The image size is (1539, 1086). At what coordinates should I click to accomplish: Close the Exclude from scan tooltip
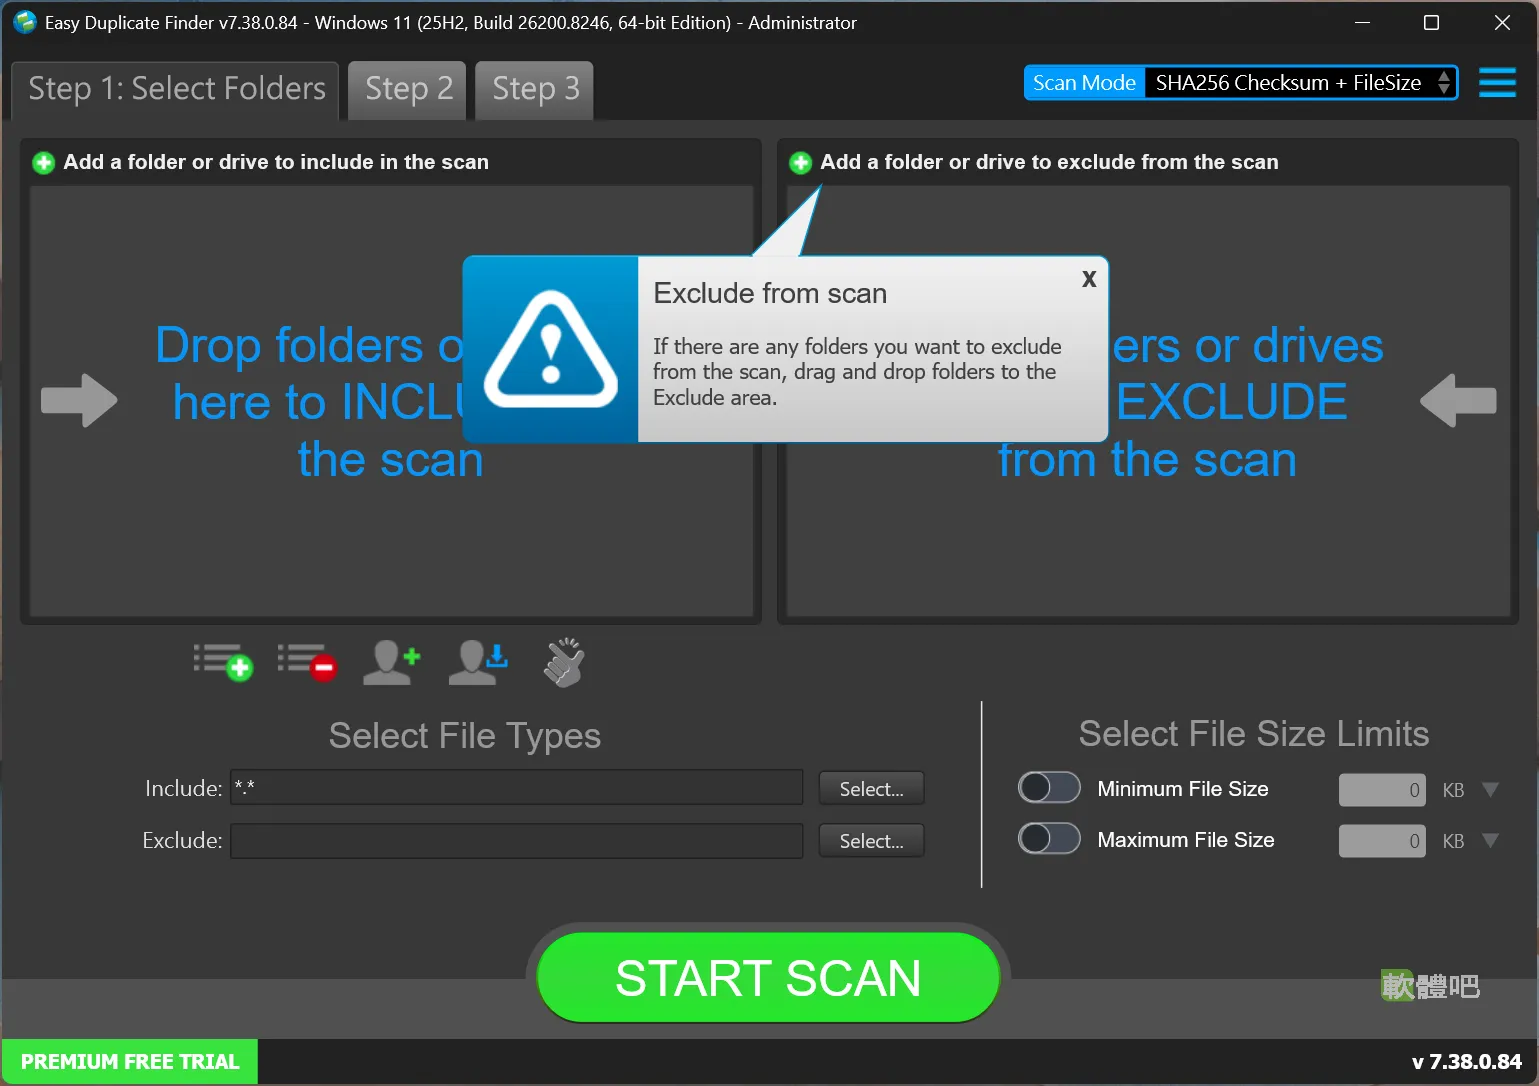click(x=1089, y=279)
